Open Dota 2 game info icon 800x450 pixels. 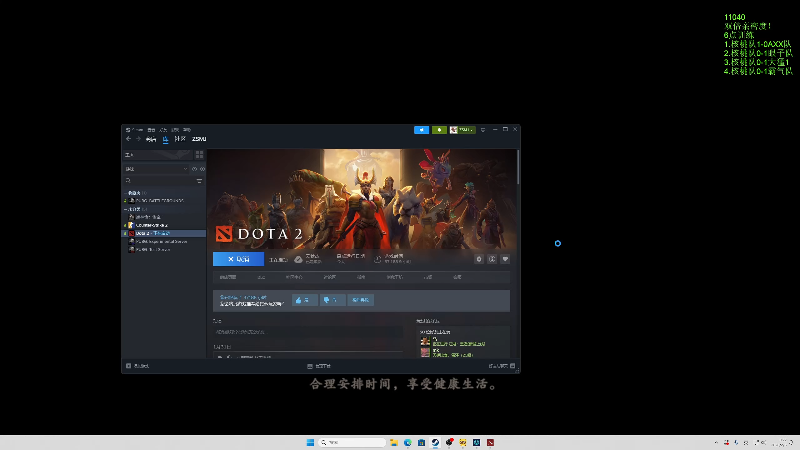click(x=492, y=259)
